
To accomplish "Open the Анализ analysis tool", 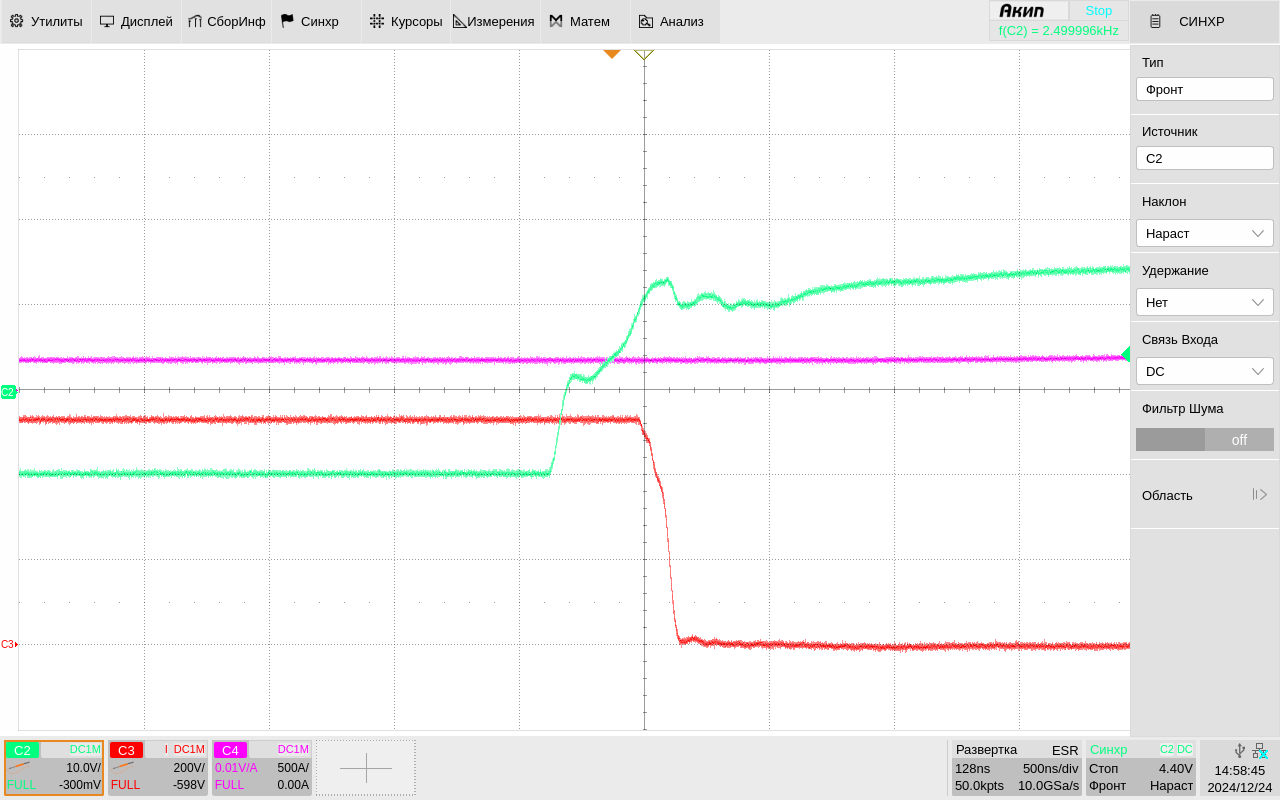I will click(x=671, y=21).
